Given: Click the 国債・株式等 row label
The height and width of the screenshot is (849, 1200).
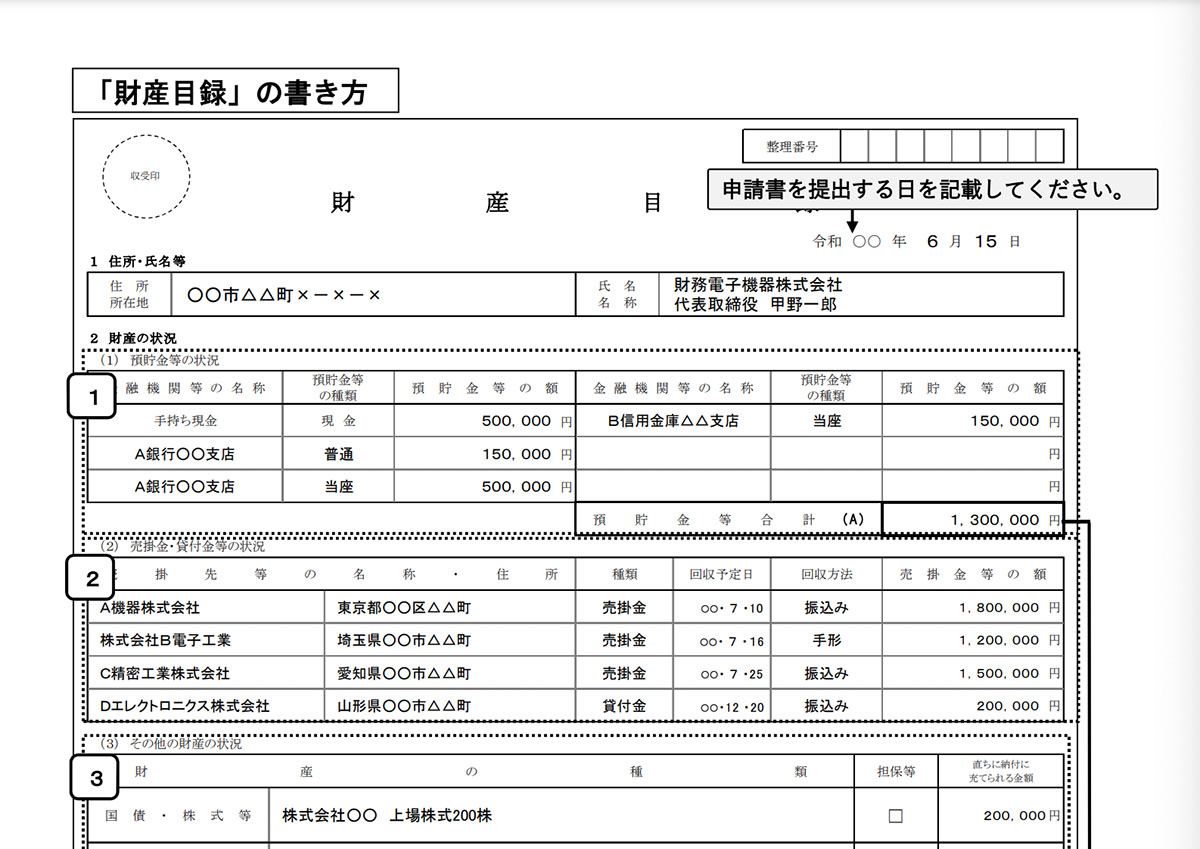Looking at the screenshot, I should (x=178, y=816).
